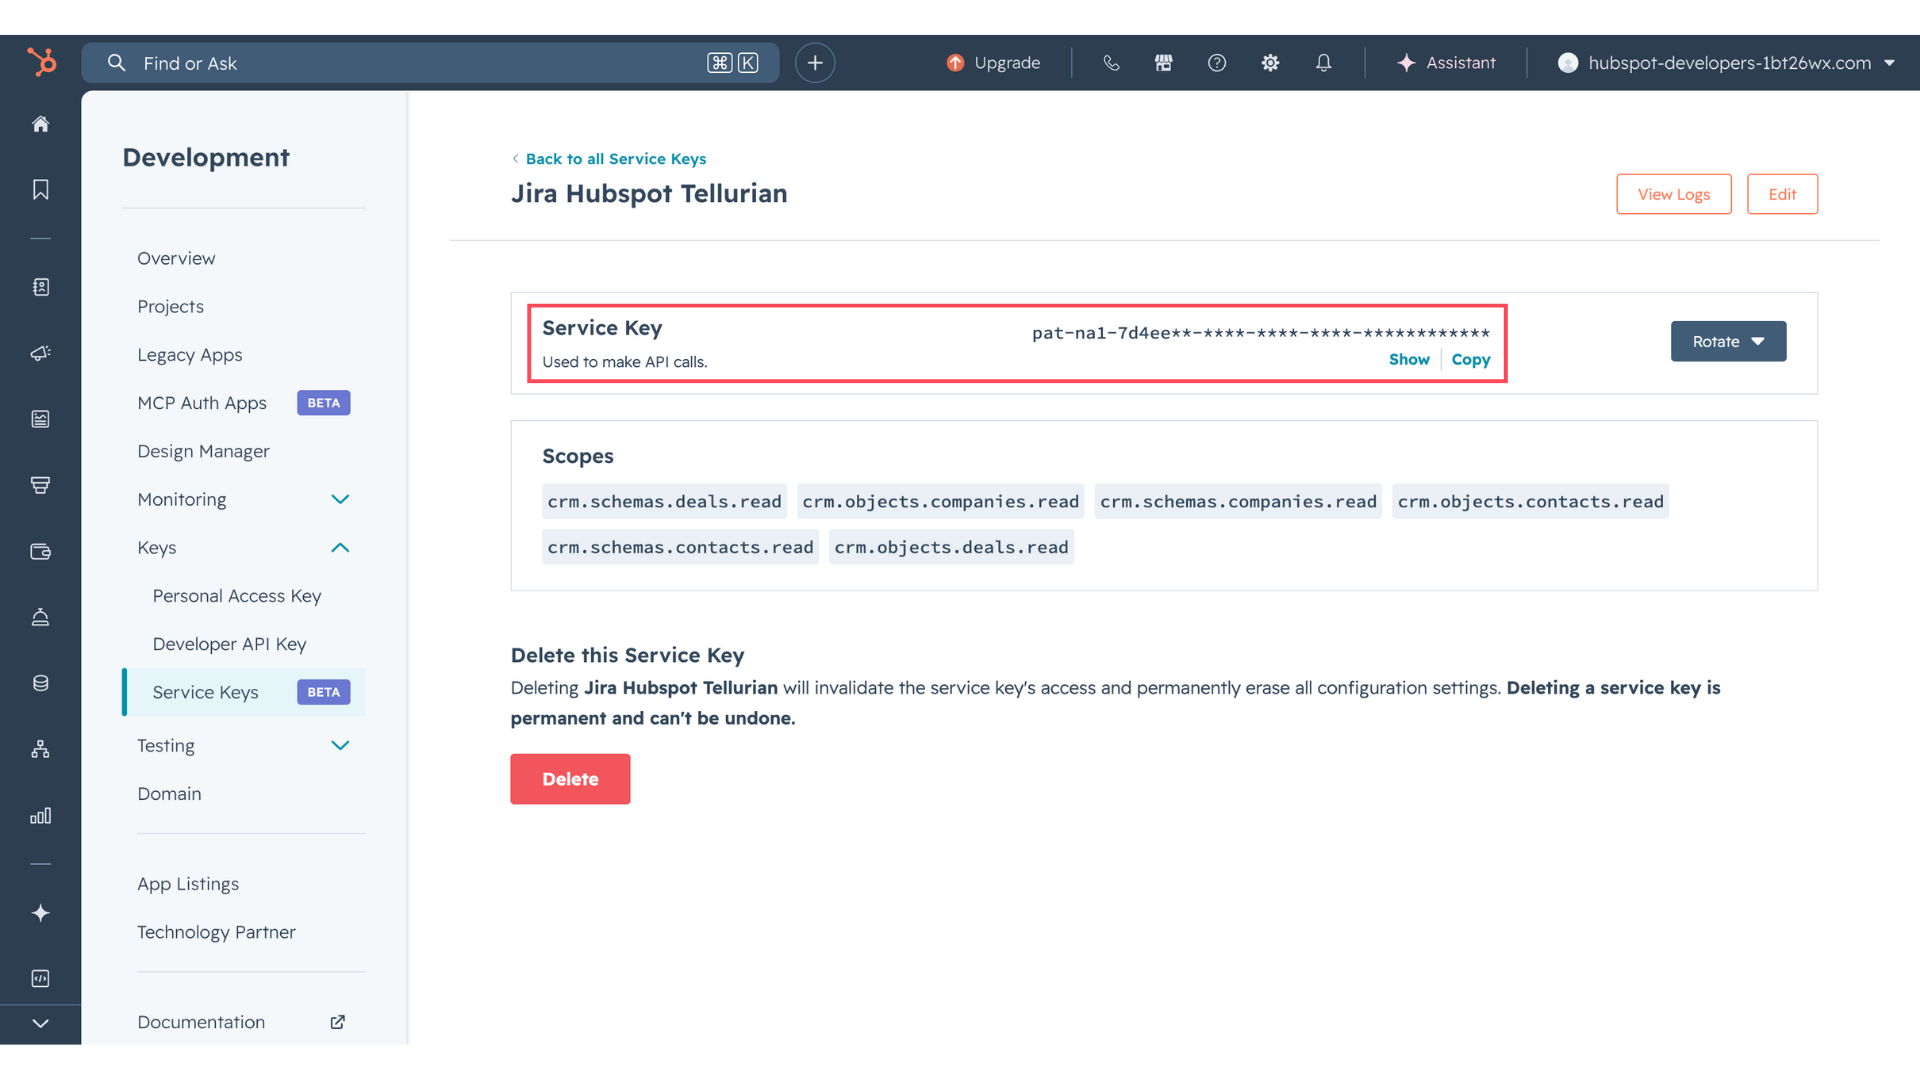Open Developer API Key page
1920x1080 pixels.
click(x=229, y=644)
